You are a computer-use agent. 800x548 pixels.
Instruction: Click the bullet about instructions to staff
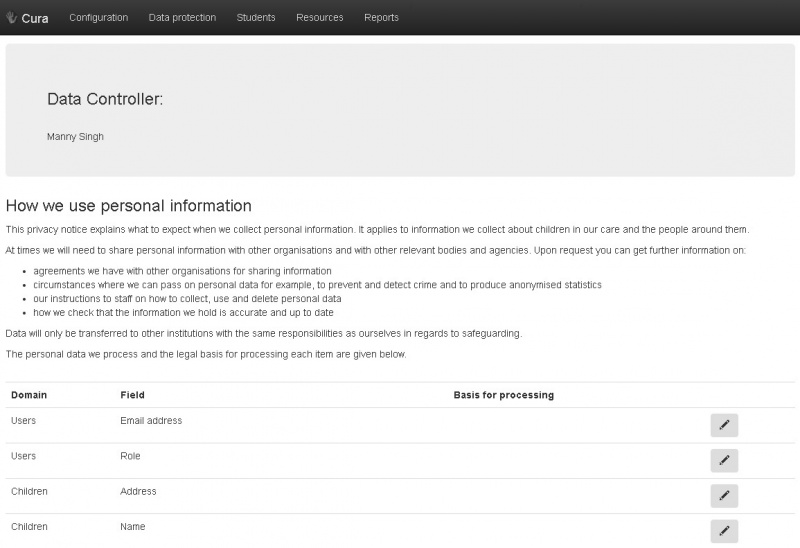(x=187, y=298)
